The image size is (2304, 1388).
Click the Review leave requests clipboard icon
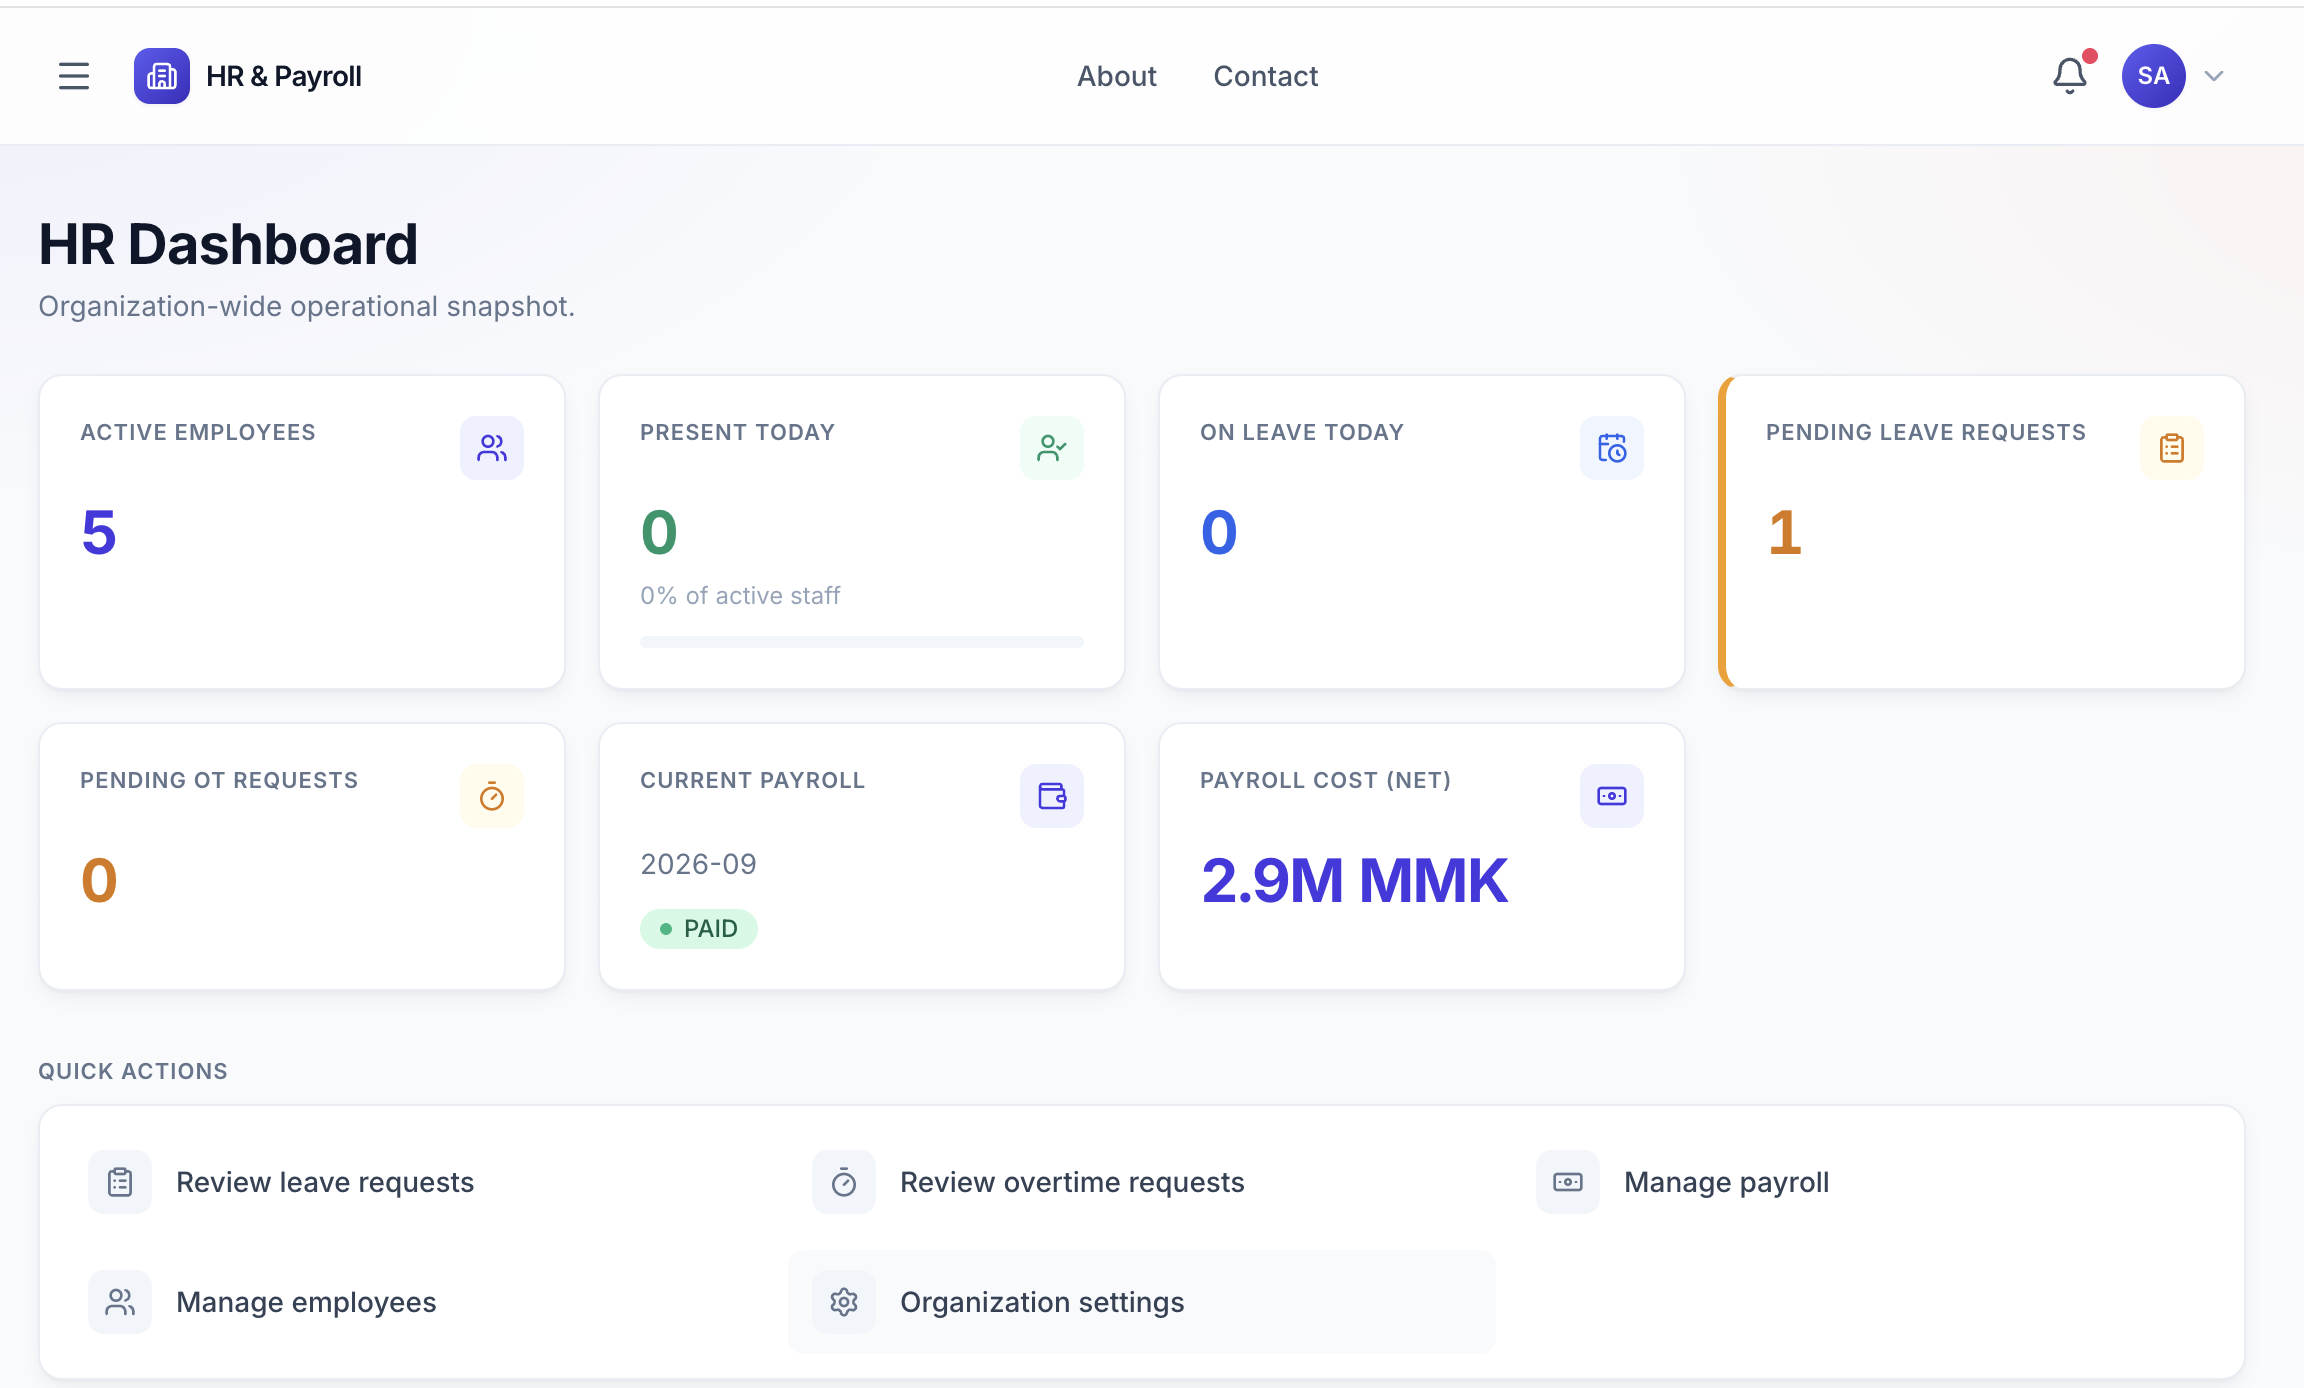[120, 1182]
